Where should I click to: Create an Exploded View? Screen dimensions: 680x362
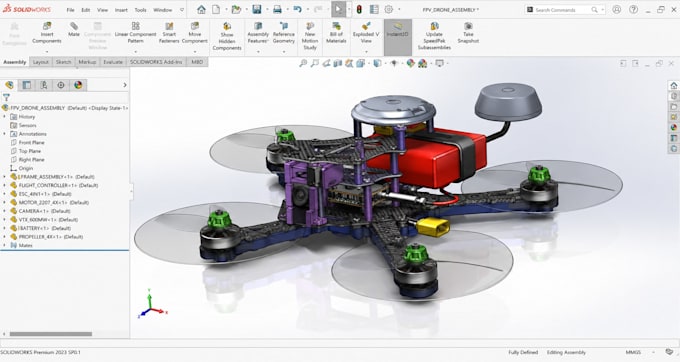pos(366,33)
